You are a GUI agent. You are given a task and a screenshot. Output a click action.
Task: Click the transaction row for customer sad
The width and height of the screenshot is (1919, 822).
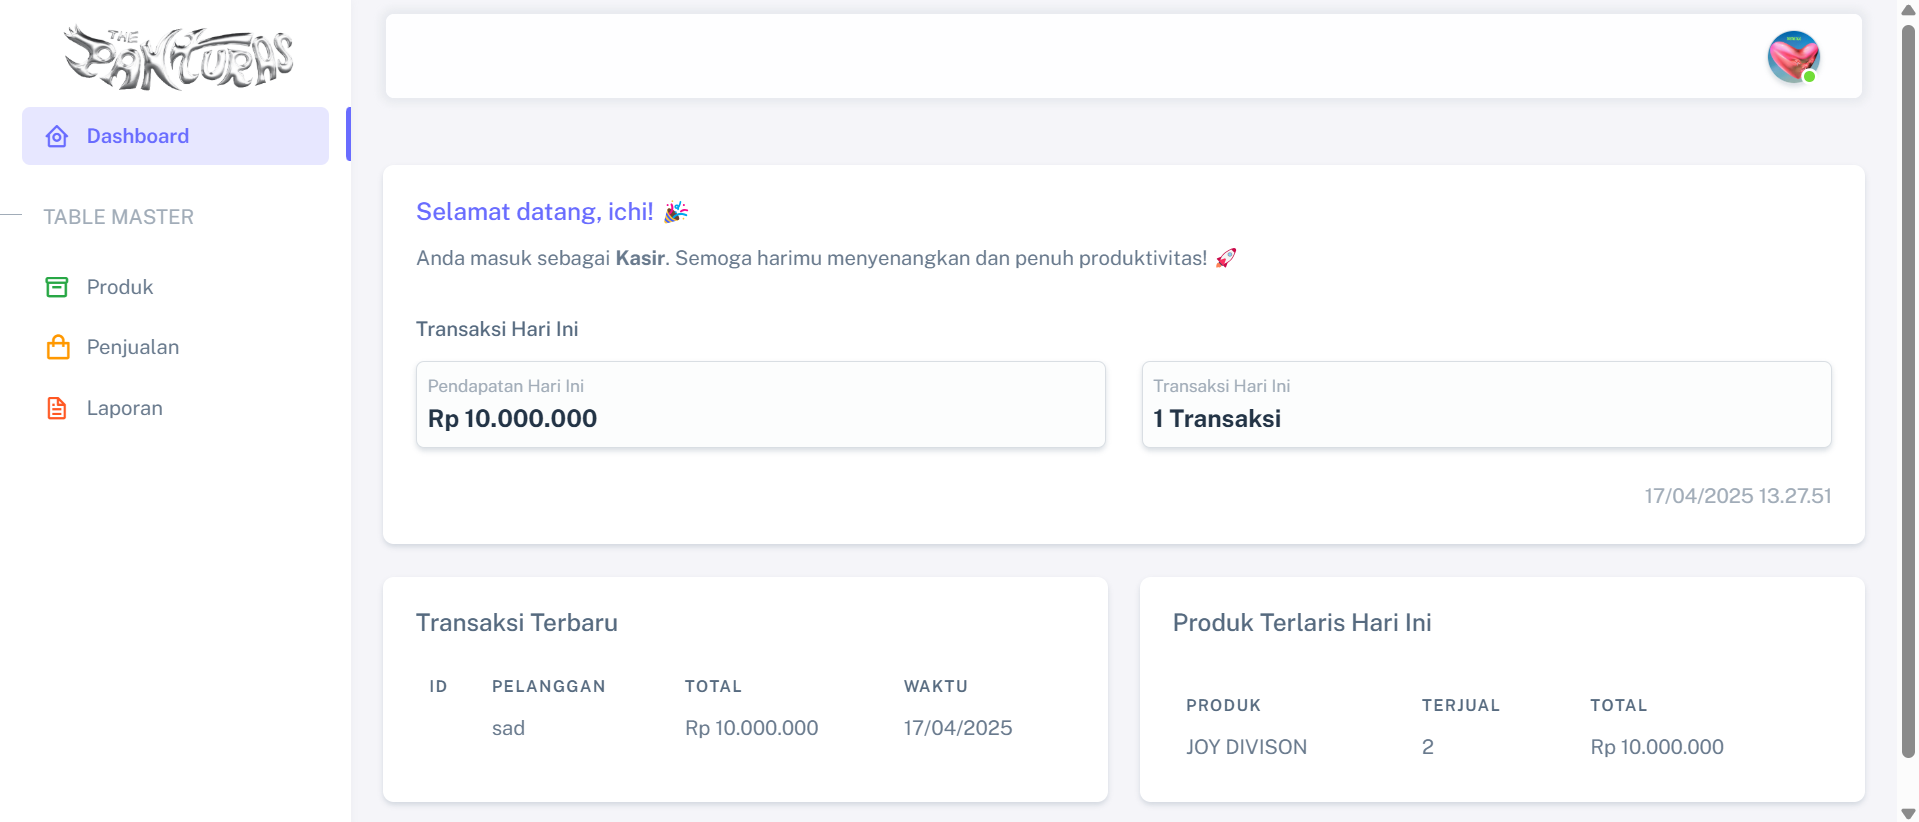pos(745,728)
